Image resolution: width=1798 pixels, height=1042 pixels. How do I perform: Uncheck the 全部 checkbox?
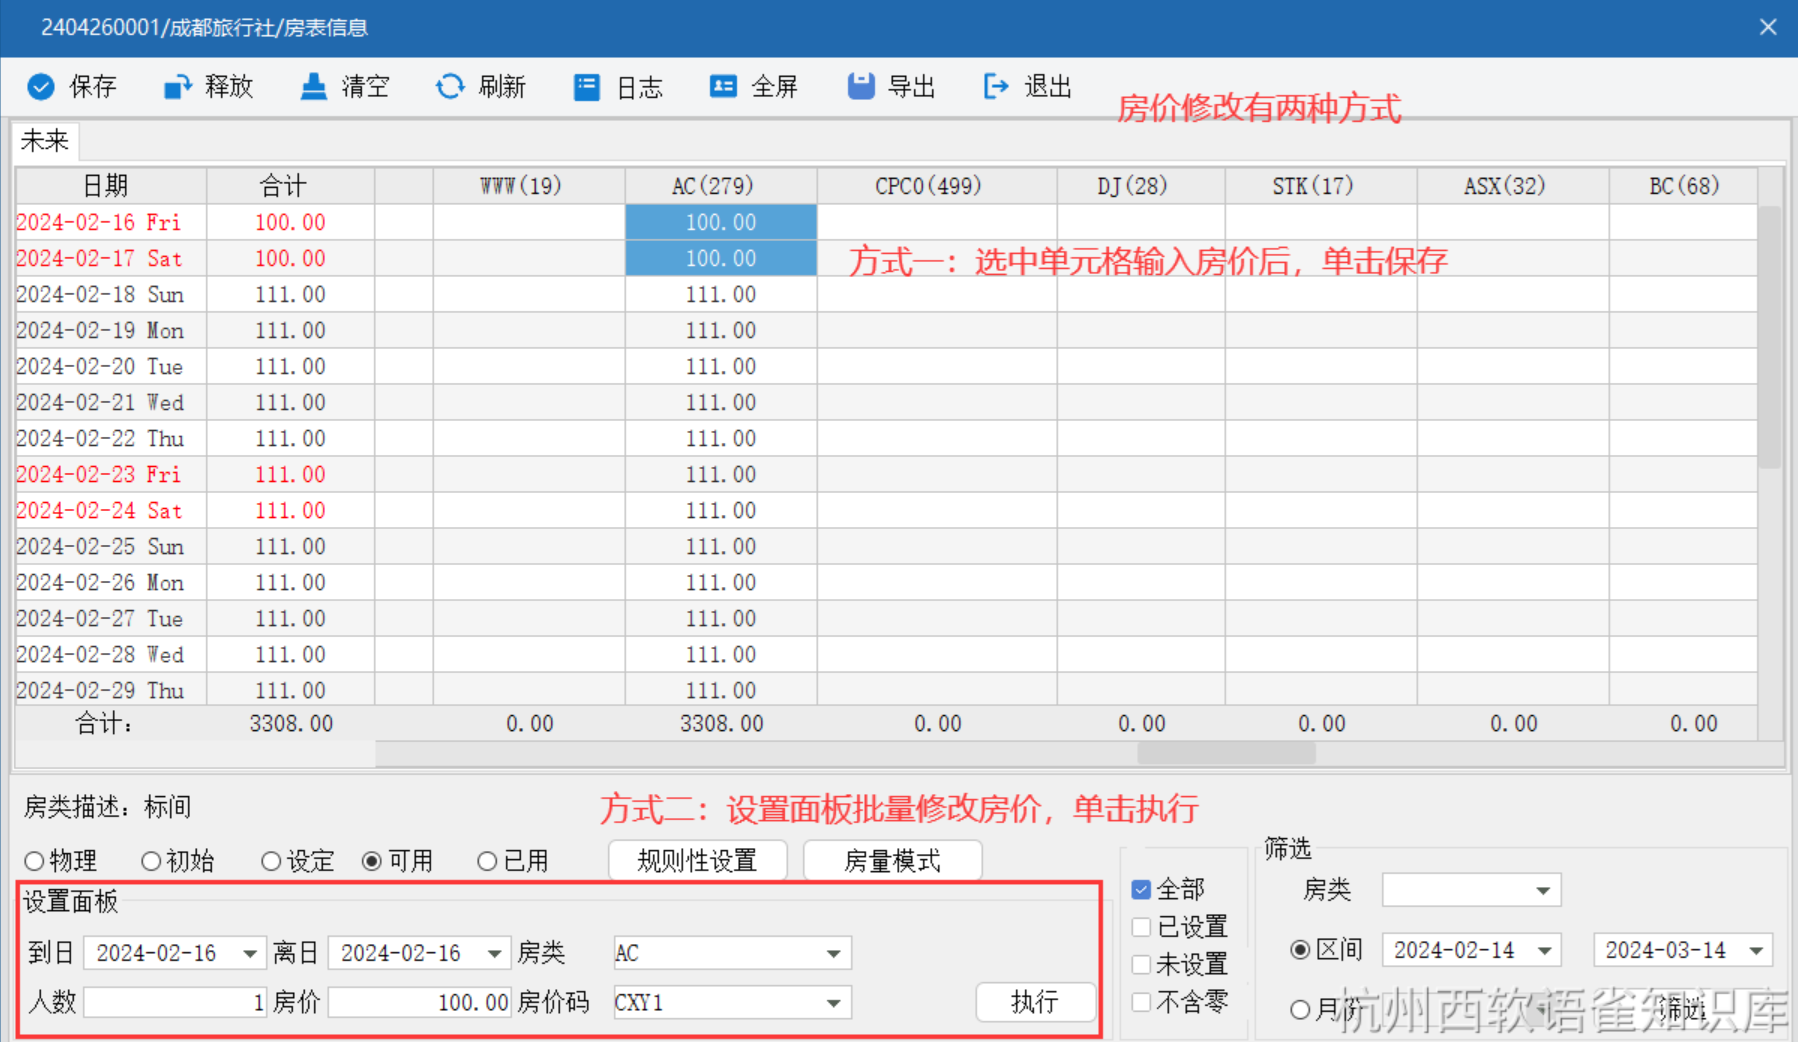pyautogui.click(x=1141, y=889)
